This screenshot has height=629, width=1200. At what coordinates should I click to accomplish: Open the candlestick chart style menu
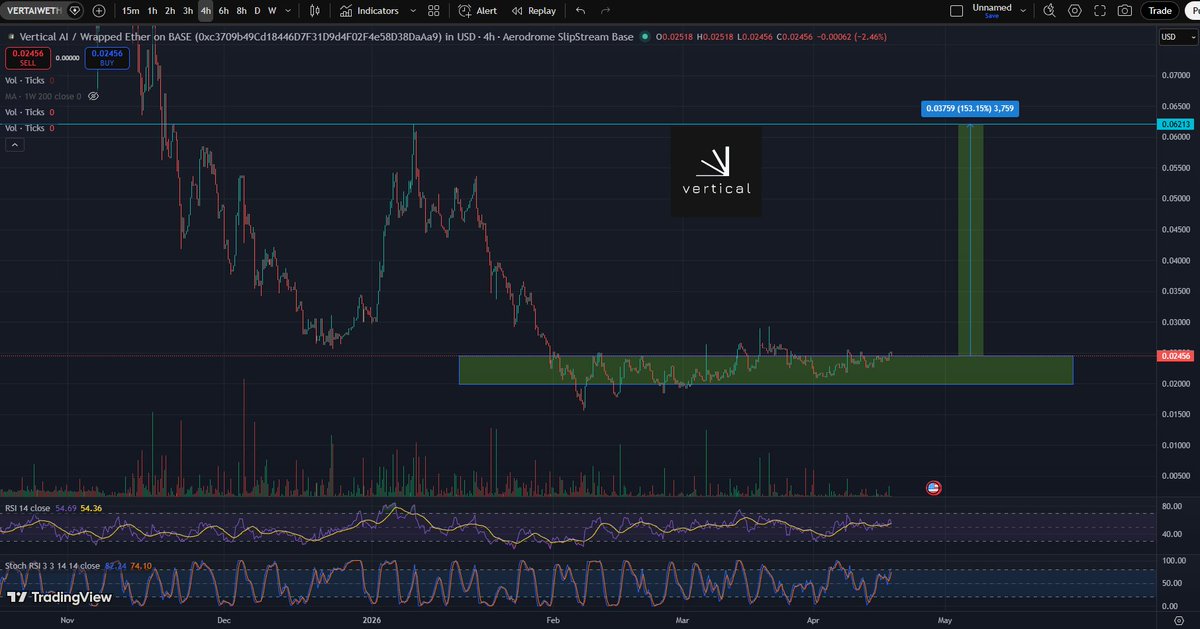click(x=315, y=11)
